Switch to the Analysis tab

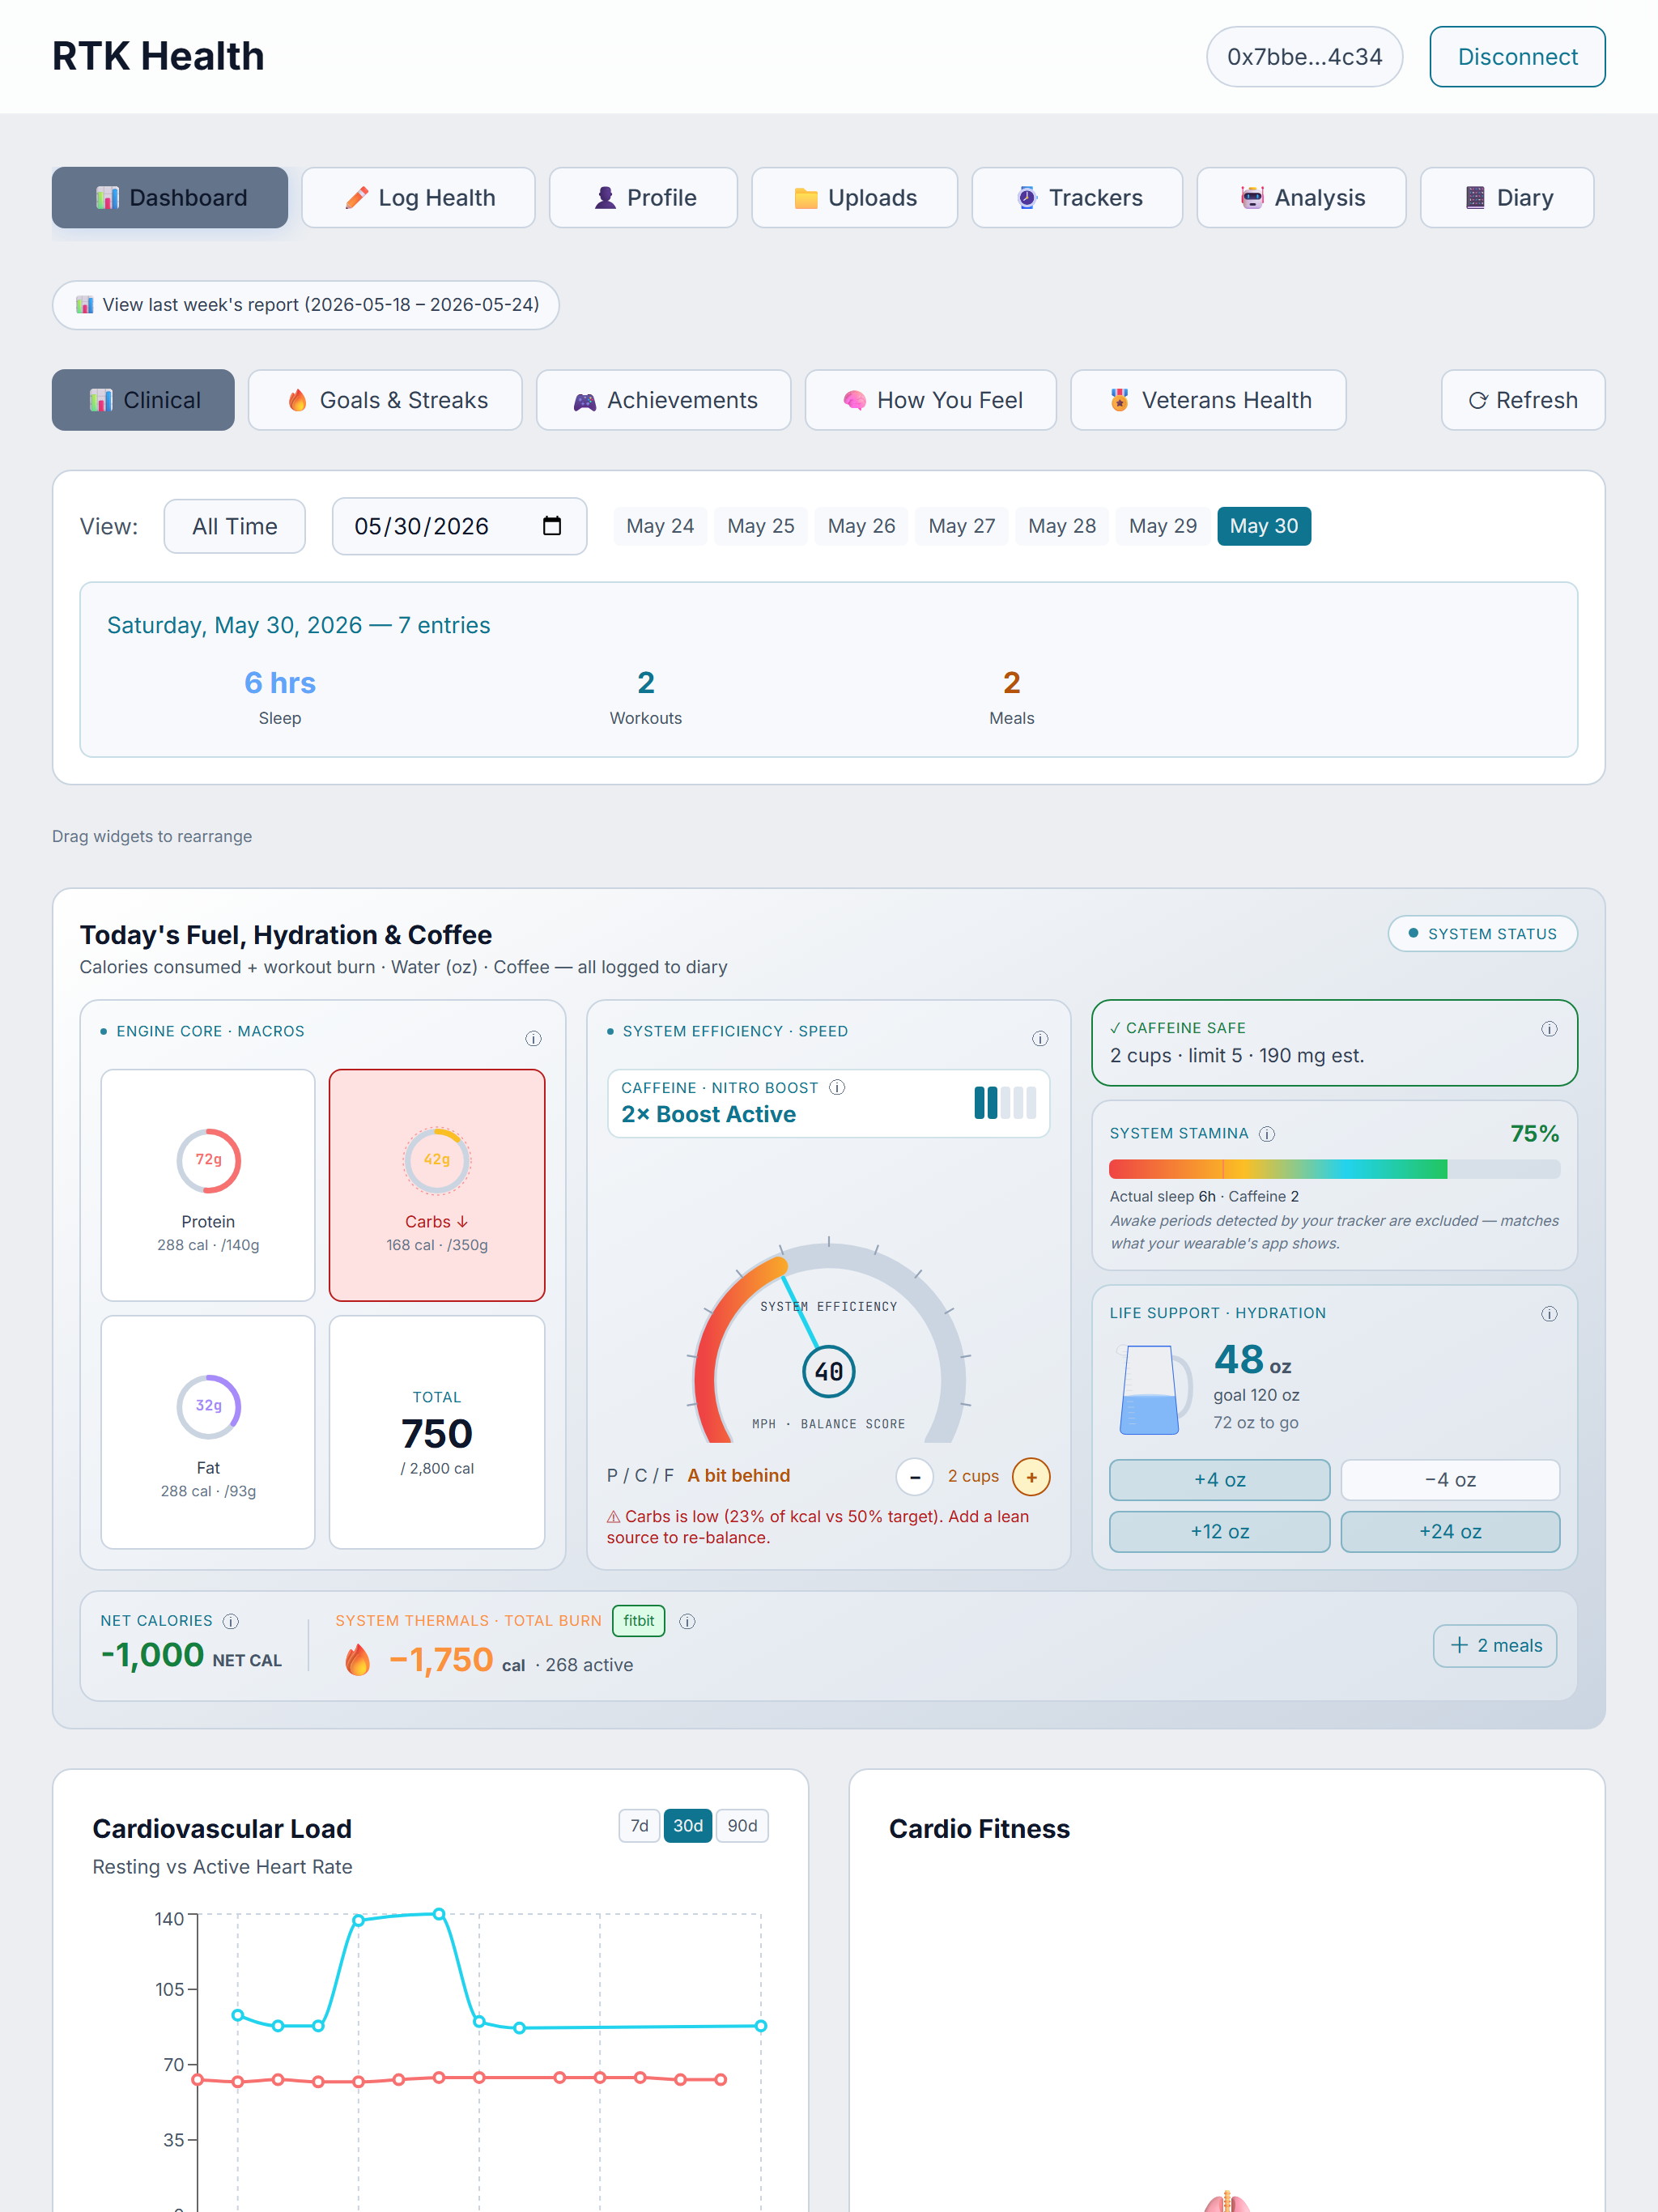[x=1301, y=198]
